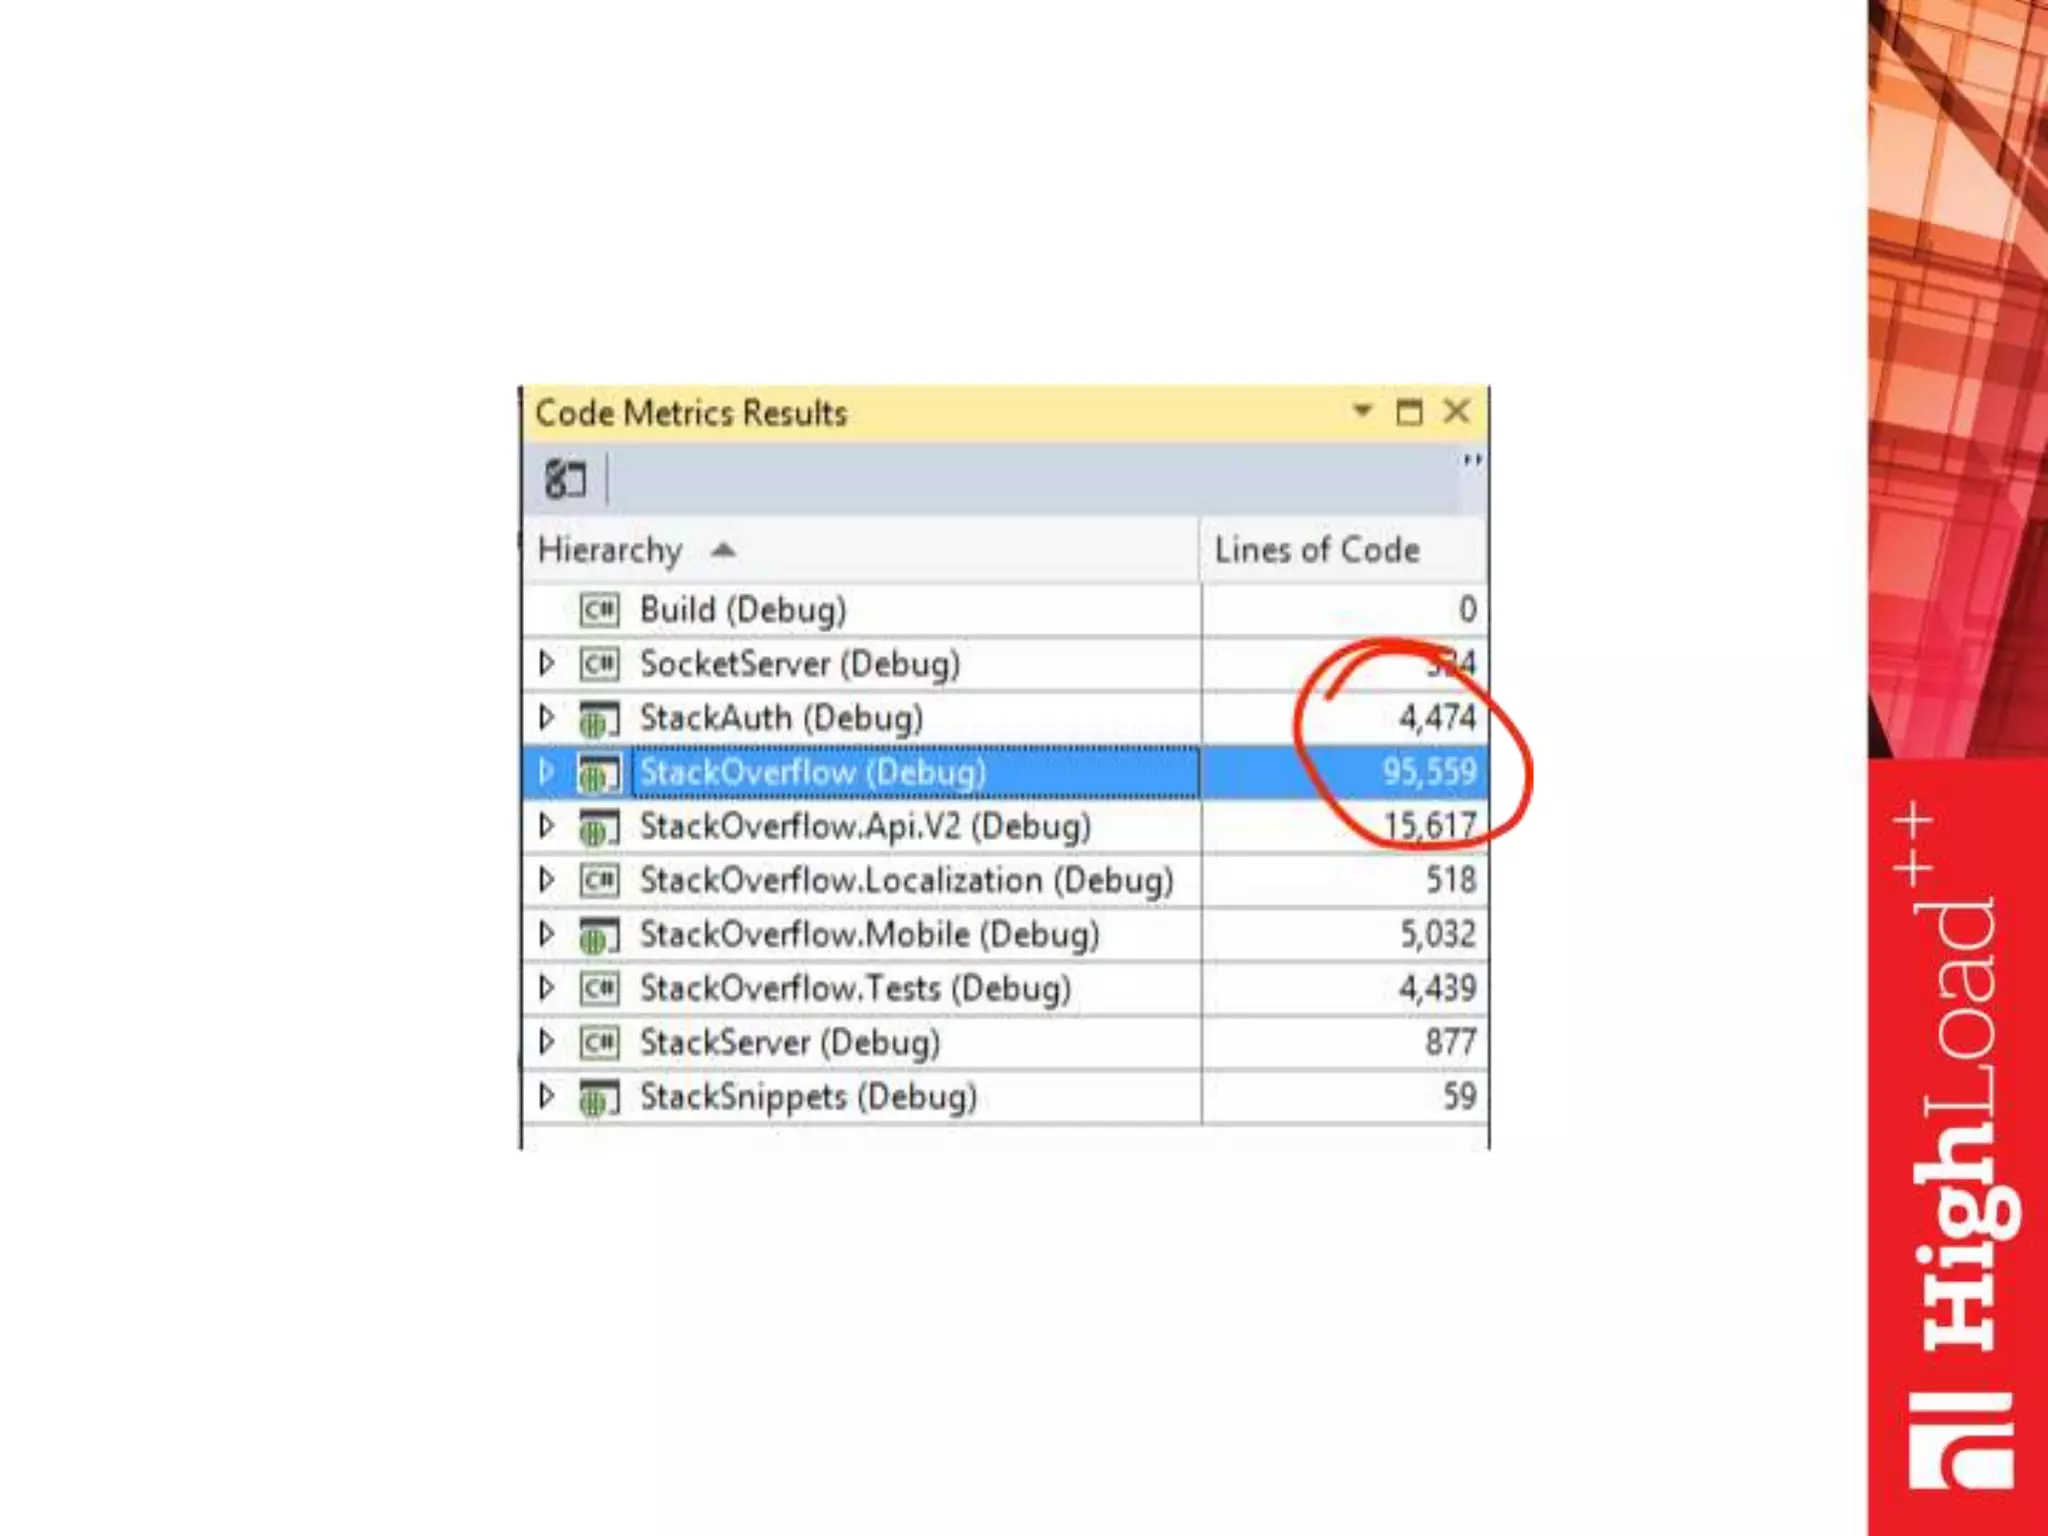Click the Export to Excel toolbar icon

point(565,480)
